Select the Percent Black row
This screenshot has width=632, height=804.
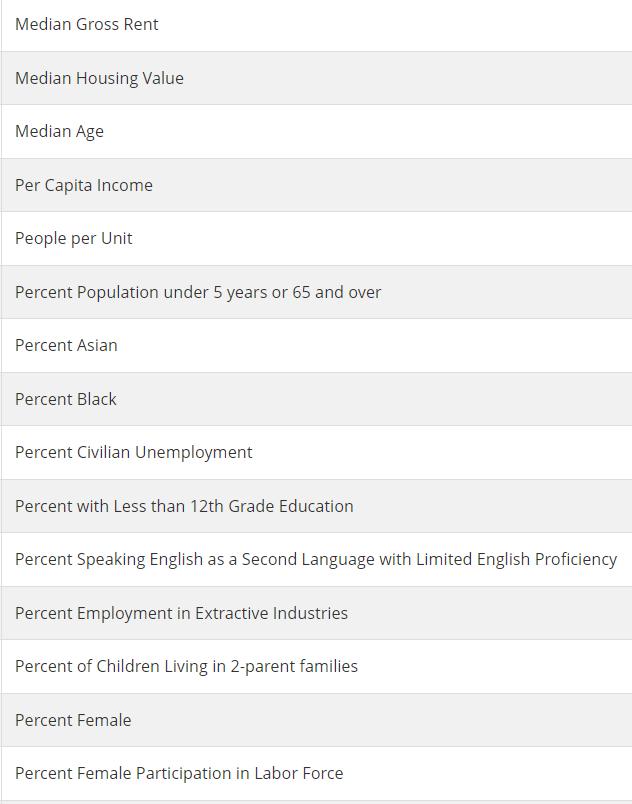tap(316, 399)
